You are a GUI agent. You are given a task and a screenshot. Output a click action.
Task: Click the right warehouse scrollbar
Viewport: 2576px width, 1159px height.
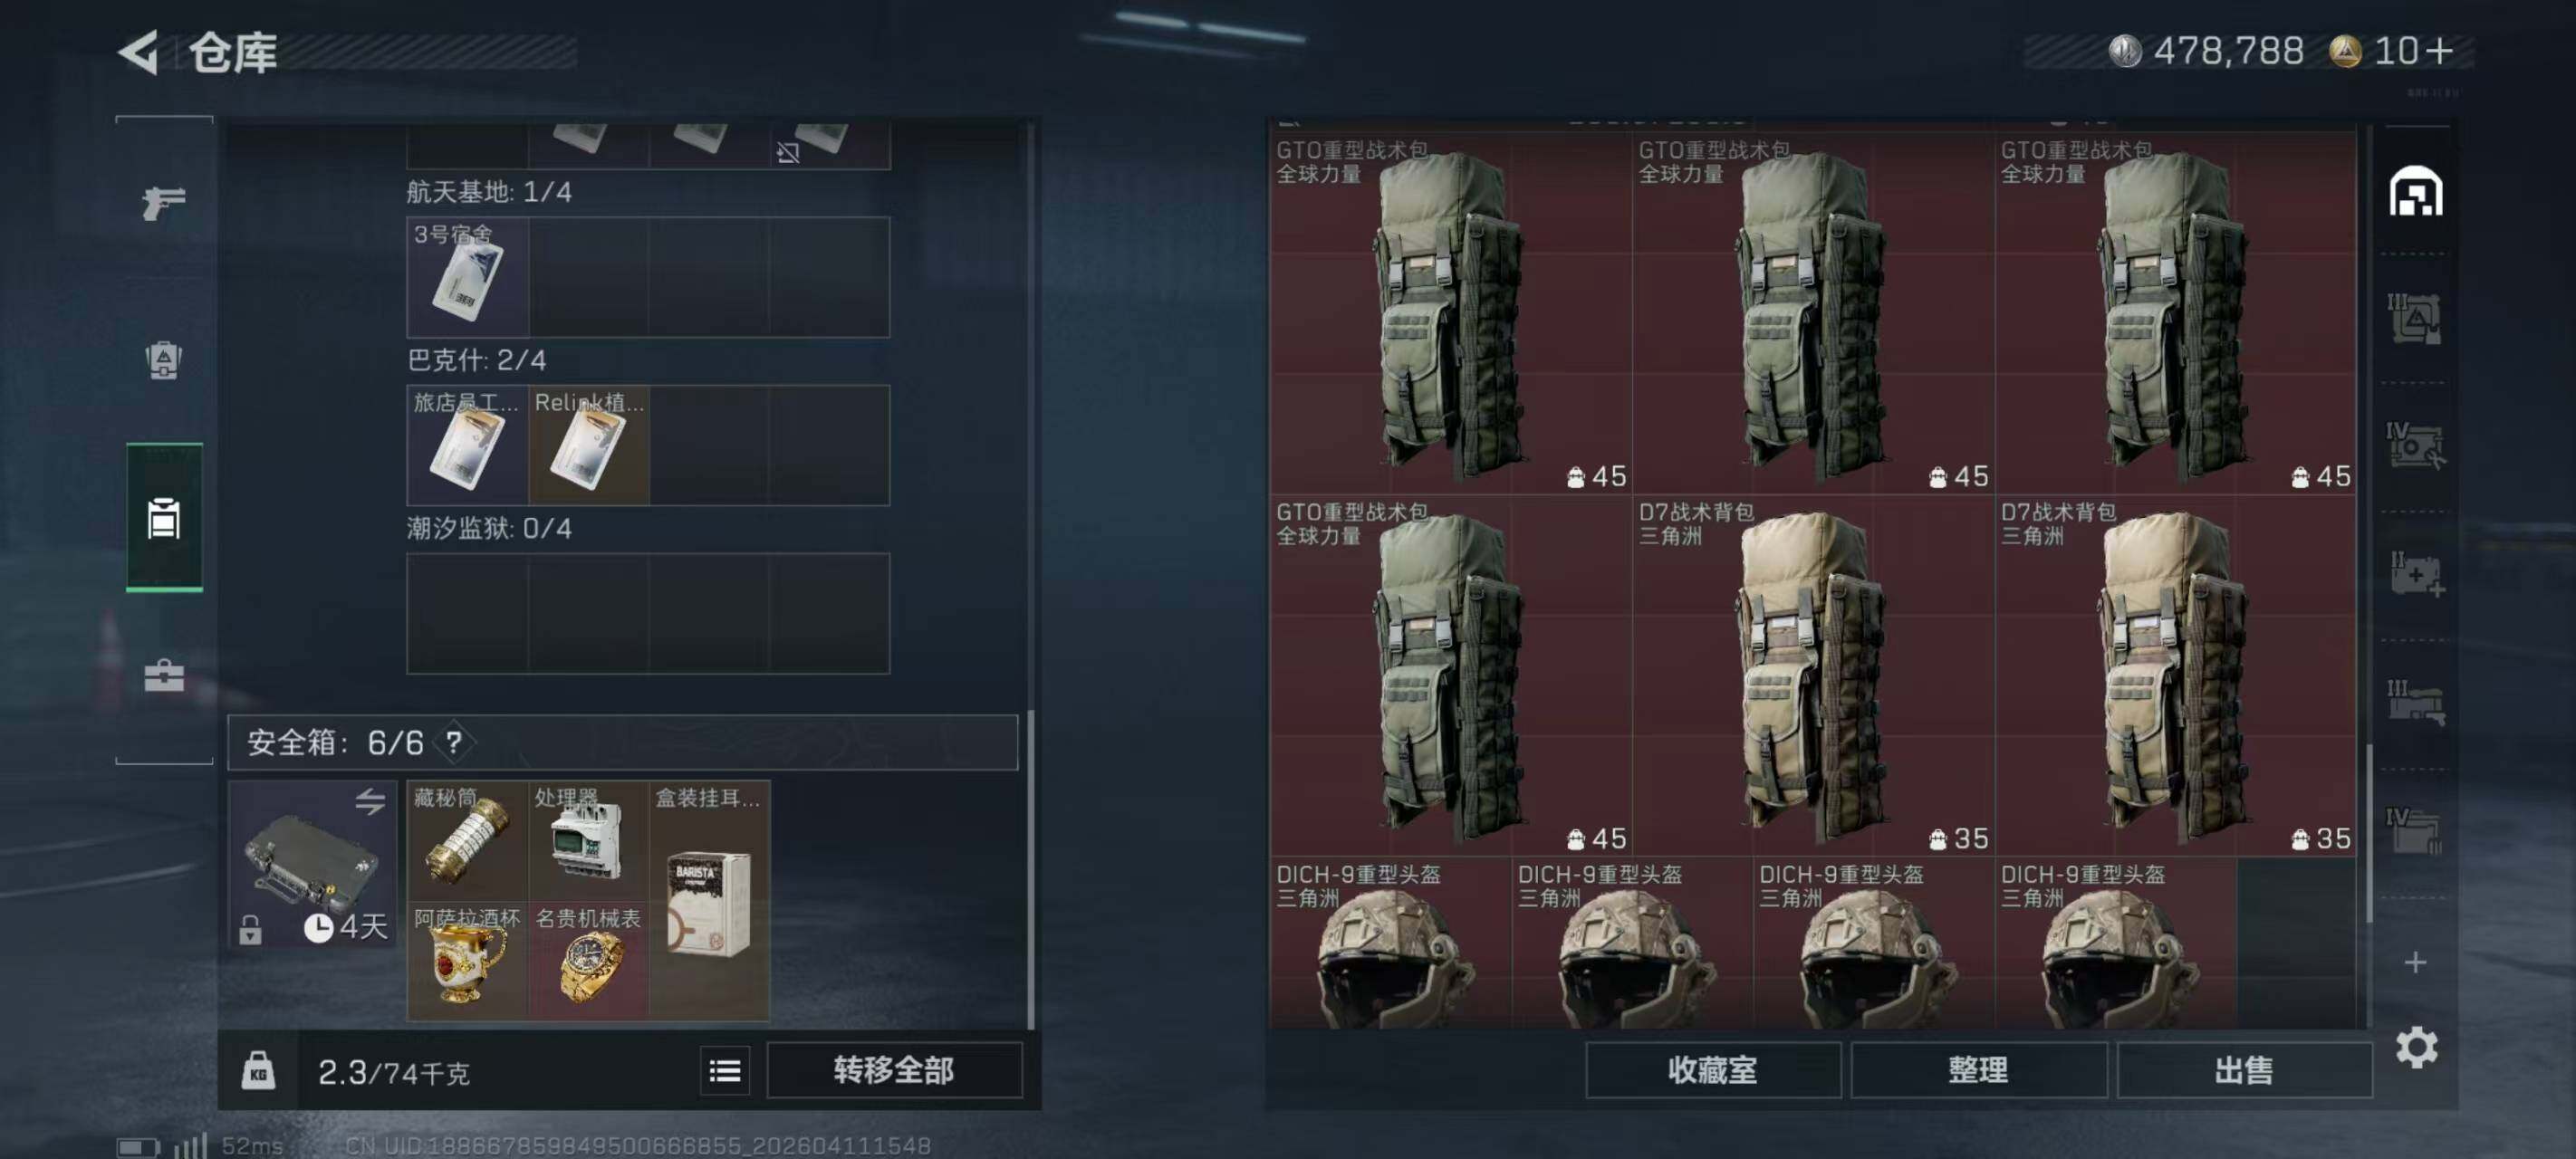[x=2369, y=834]
